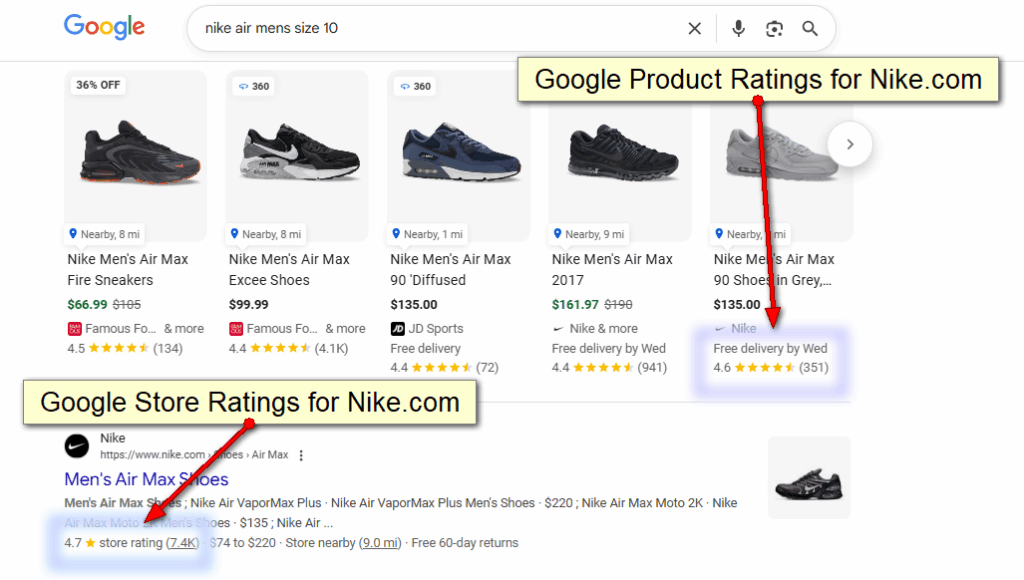Click the Famous Footwear store icon under Excee Shoes
The height and width of the screenshot is (580, 1024).
(236, 328)
